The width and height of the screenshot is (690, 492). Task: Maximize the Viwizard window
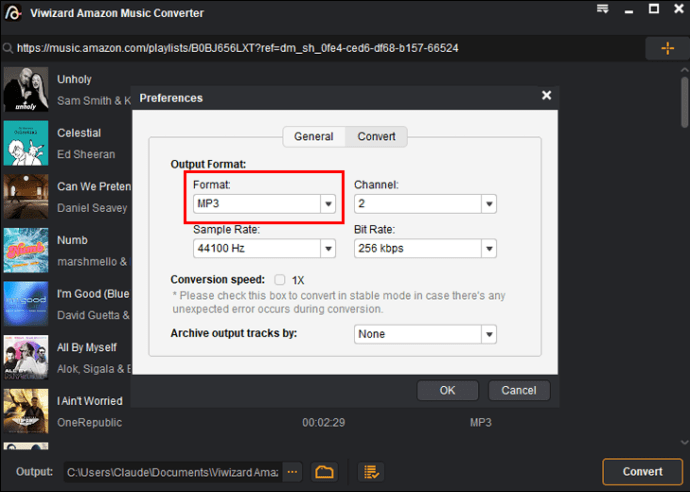654,9
